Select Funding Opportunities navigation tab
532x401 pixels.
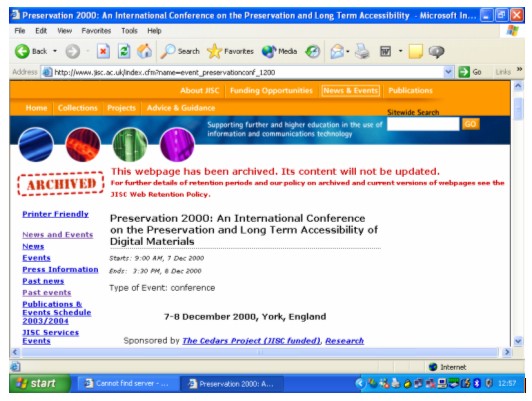click(271, 91)
